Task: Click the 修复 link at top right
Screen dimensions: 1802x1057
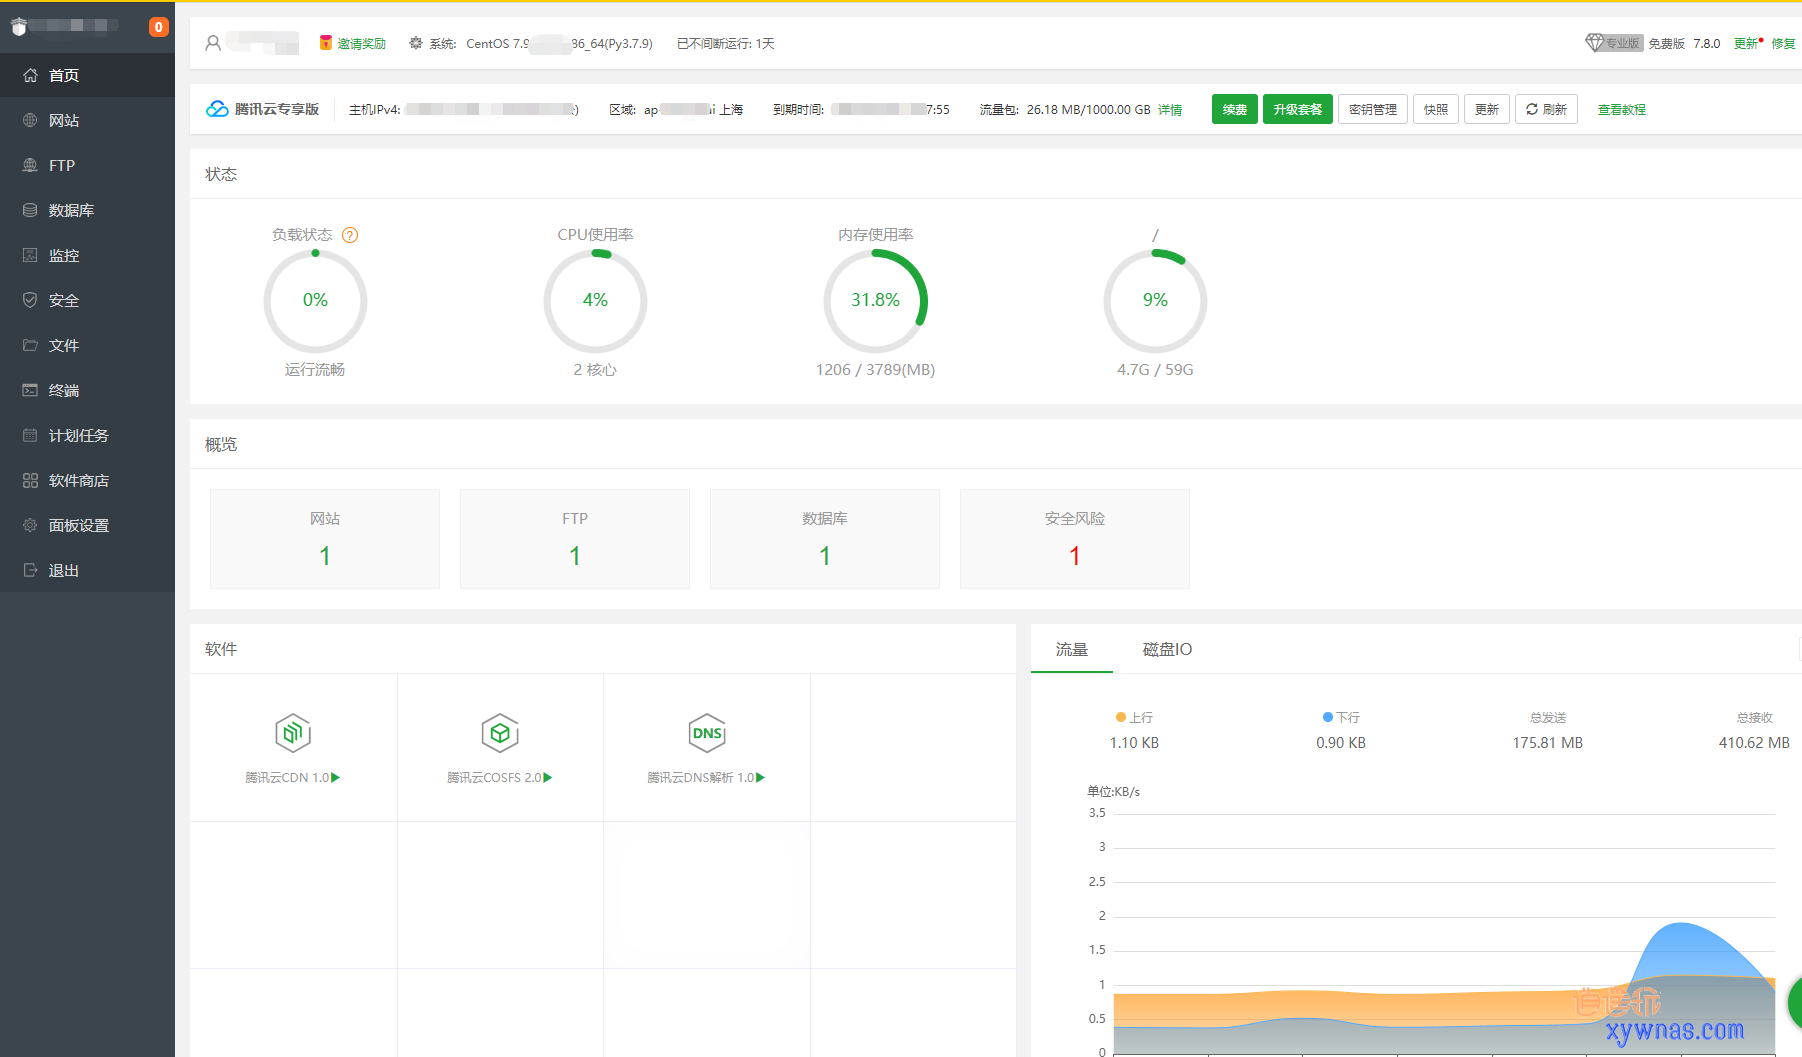Action: point(1783,44)
